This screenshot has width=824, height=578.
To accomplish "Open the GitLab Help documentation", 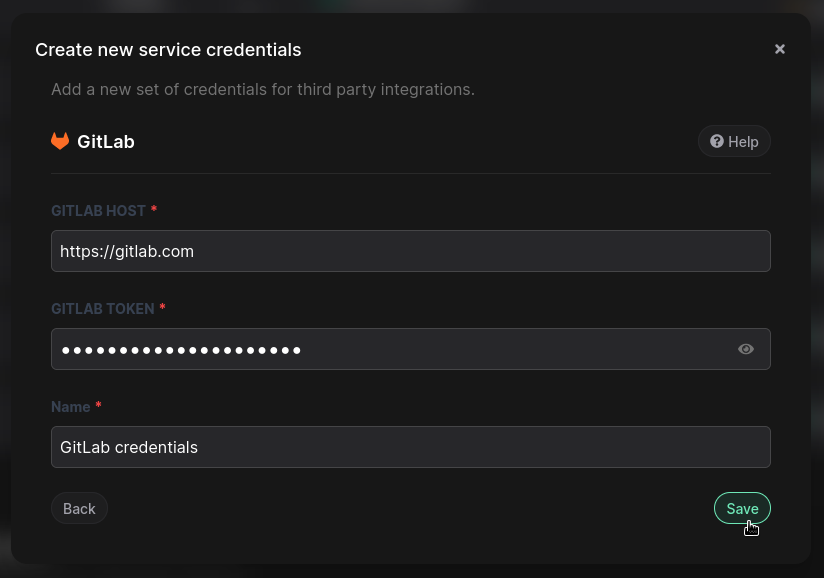I will pyautogui.click(x=734, y=141).
